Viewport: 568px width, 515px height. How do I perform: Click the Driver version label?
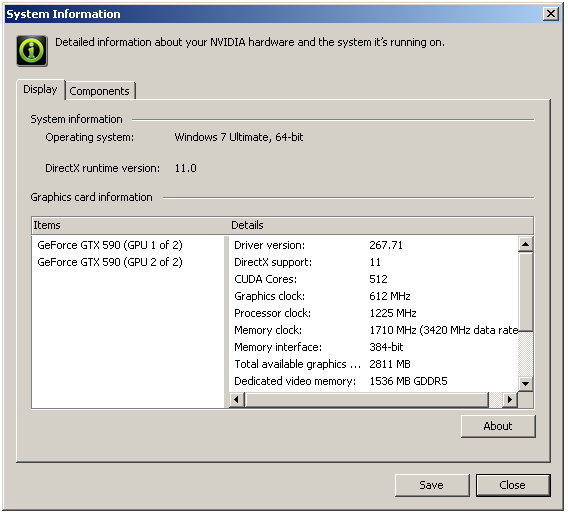pyautogui.click(x=270, y=245)
